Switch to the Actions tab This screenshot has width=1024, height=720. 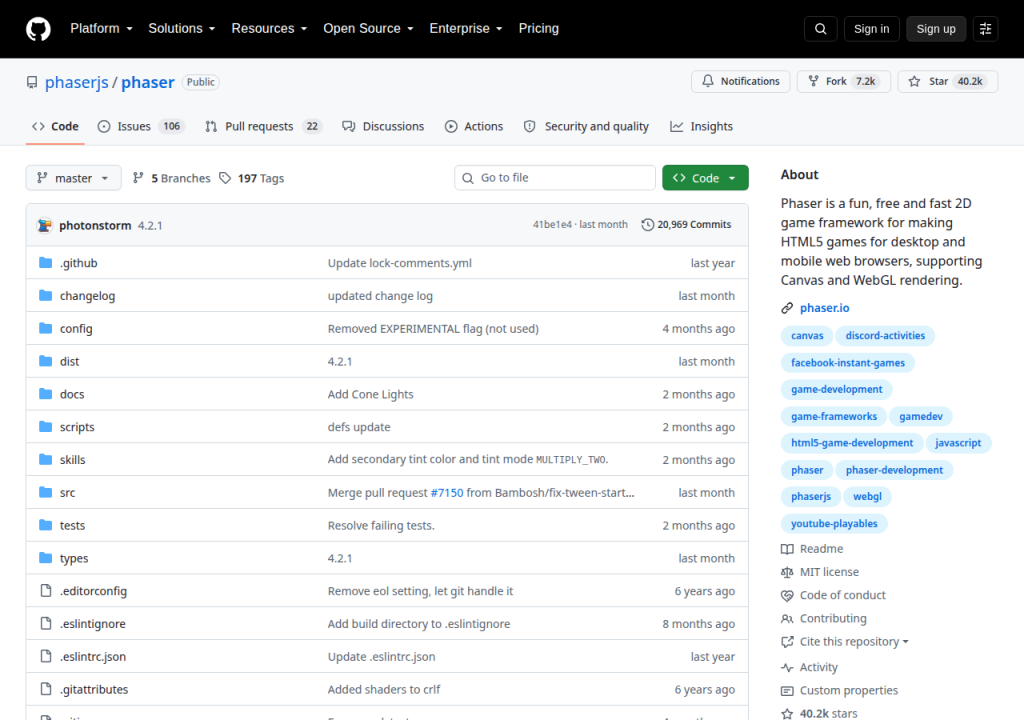pos(474,126)
